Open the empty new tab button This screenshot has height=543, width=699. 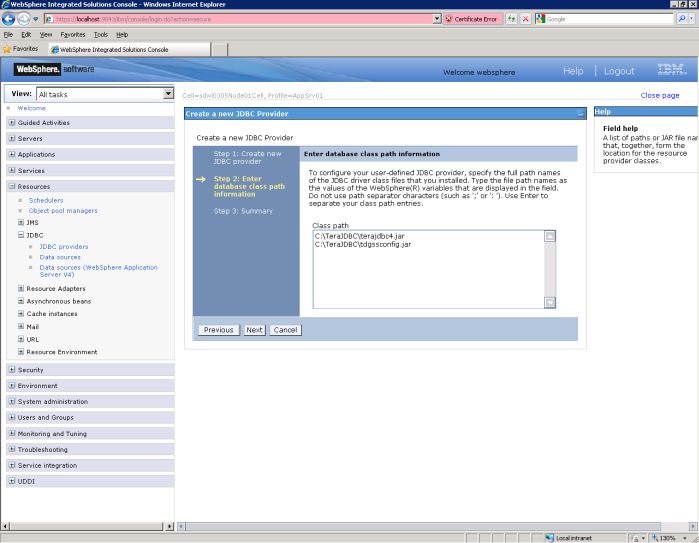point(219,49)
